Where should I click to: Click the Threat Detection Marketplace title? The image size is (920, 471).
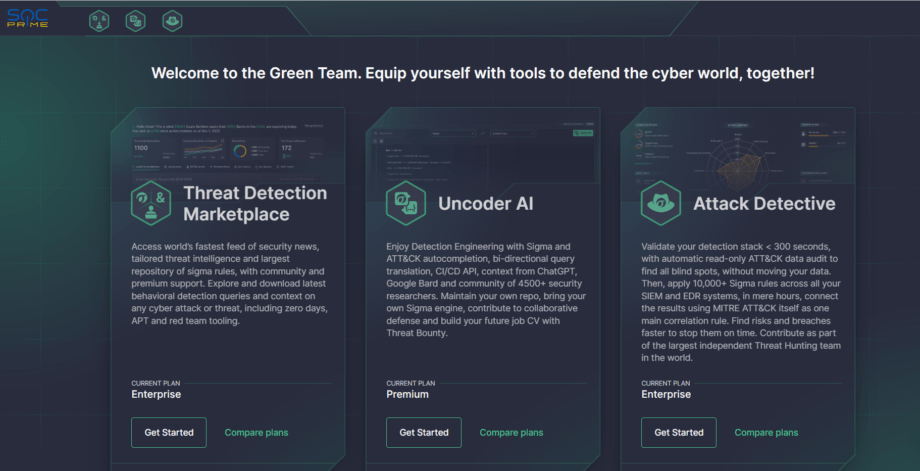(255, 203)
